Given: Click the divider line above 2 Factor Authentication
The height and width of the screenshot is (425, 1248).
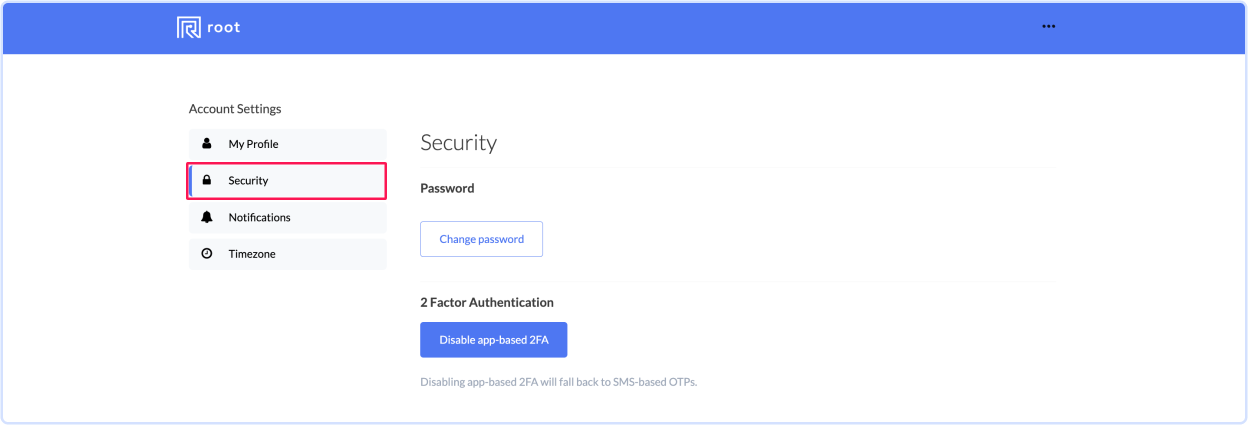Looking at the screenshot, I should (x=738, y=282).
